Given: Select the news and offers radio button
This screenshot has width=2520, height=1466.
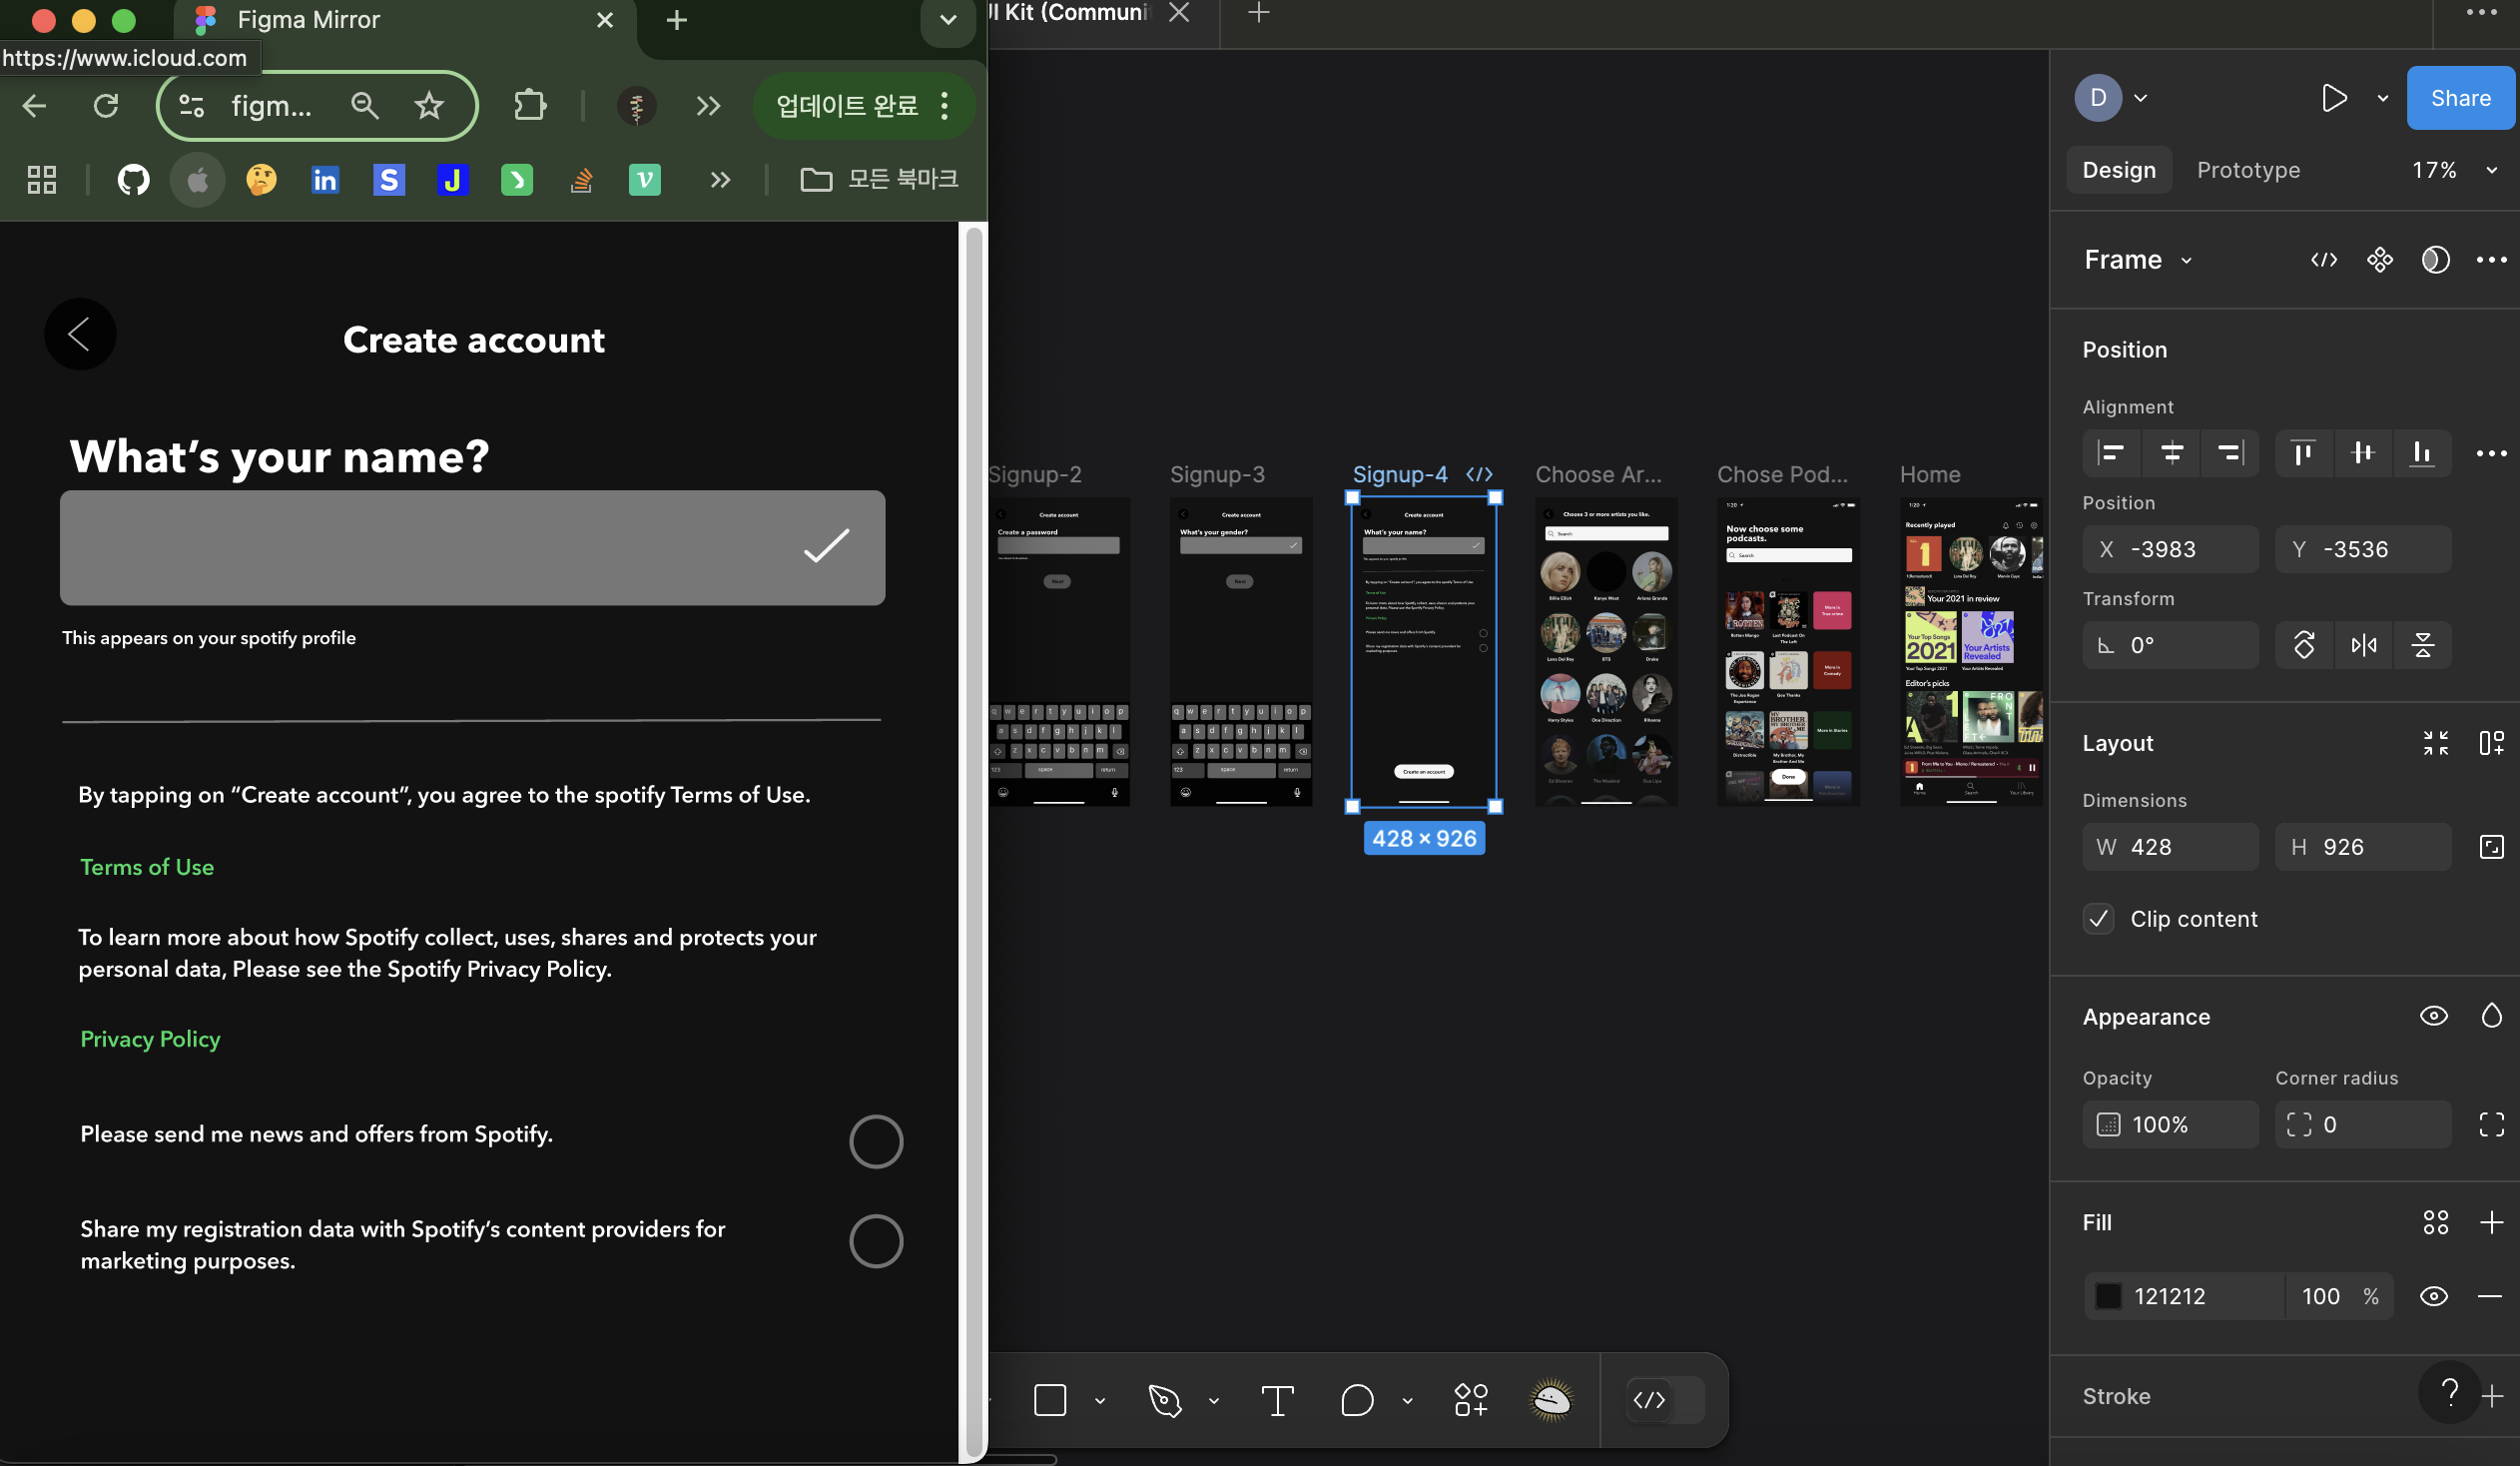Looking at the screenshot, I should coord(875,1141).
